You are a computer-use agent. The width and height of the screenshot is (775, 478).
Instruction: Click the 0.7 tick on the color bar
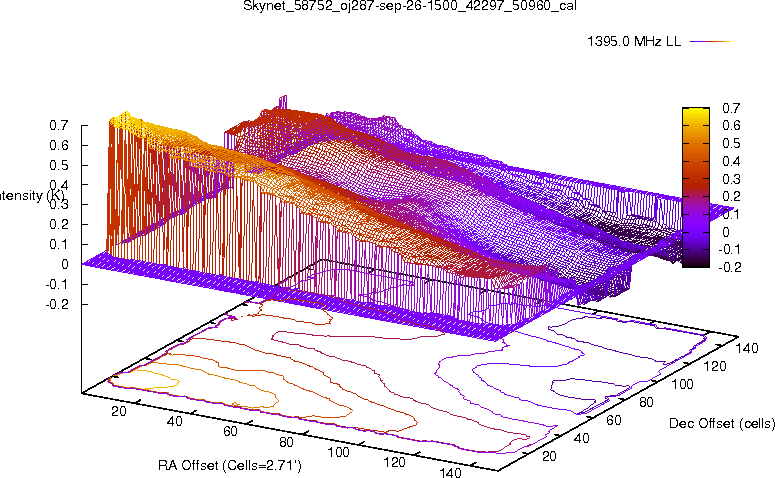click(731, 108)
